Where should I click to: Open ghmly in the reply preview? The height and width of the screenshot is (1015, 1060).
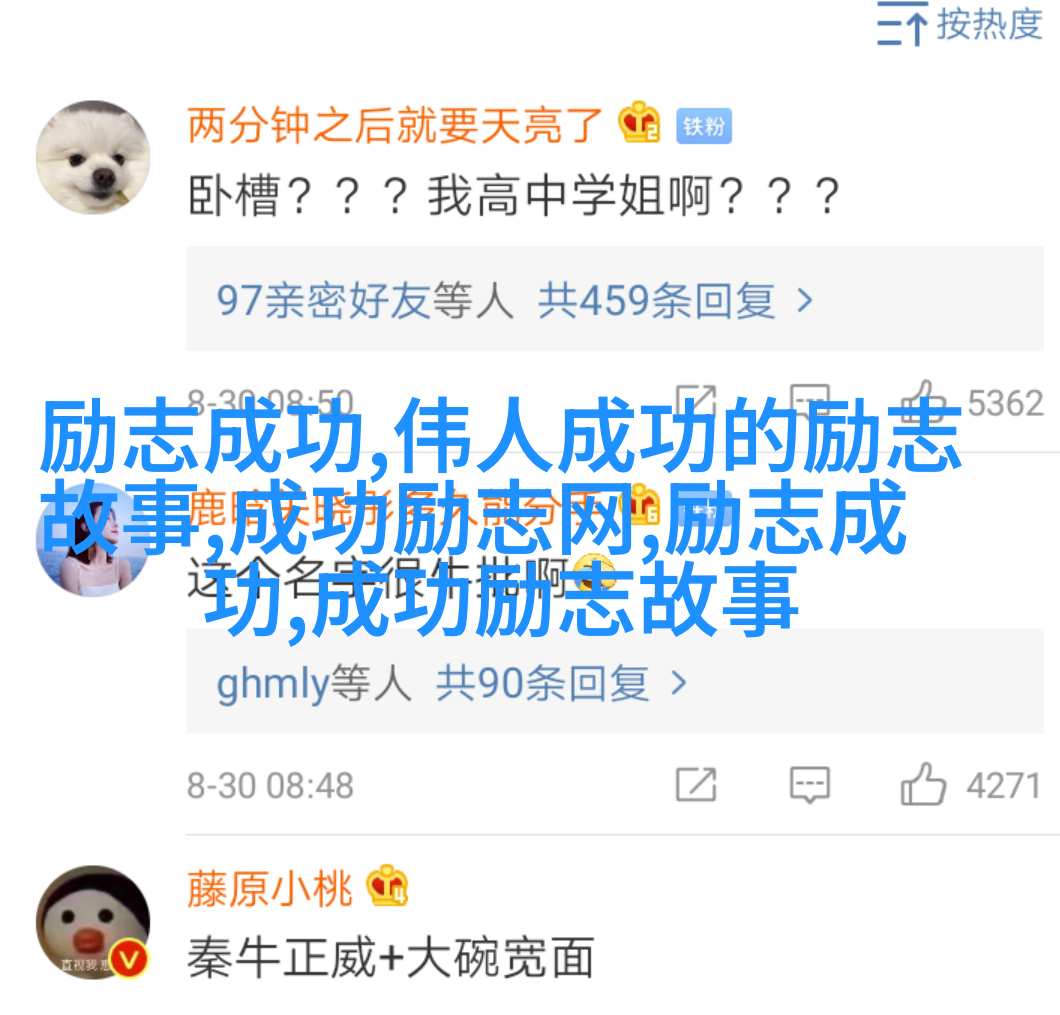tap(272, 683)
